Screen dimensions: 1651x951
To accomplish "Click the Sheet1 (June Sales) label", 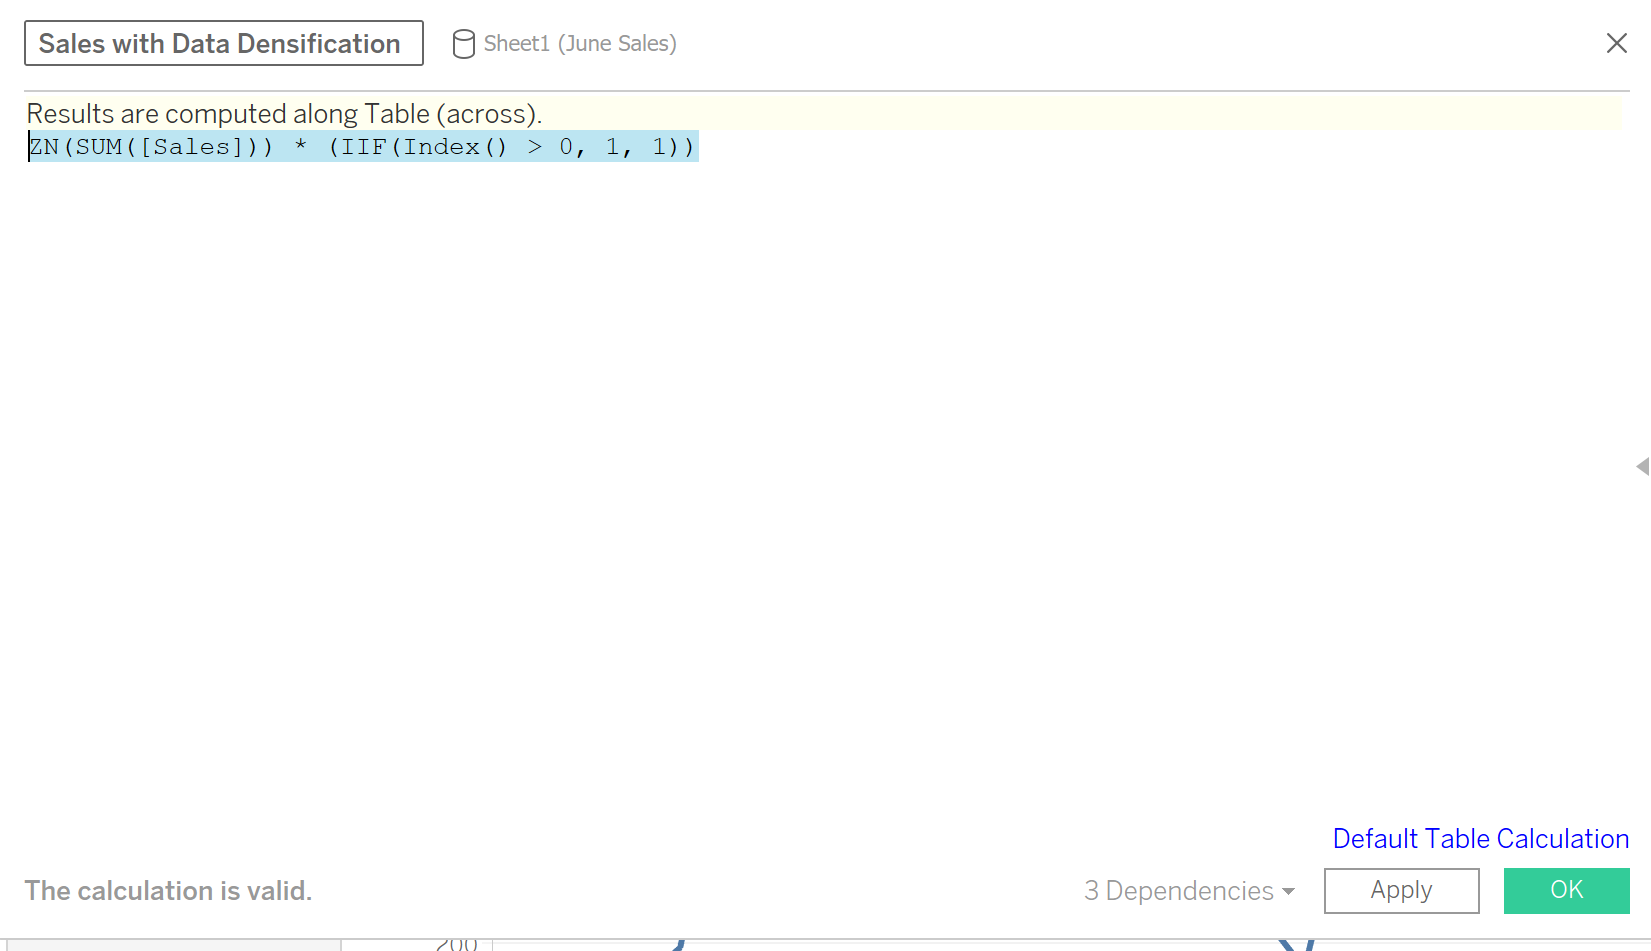I will (580, 44).
